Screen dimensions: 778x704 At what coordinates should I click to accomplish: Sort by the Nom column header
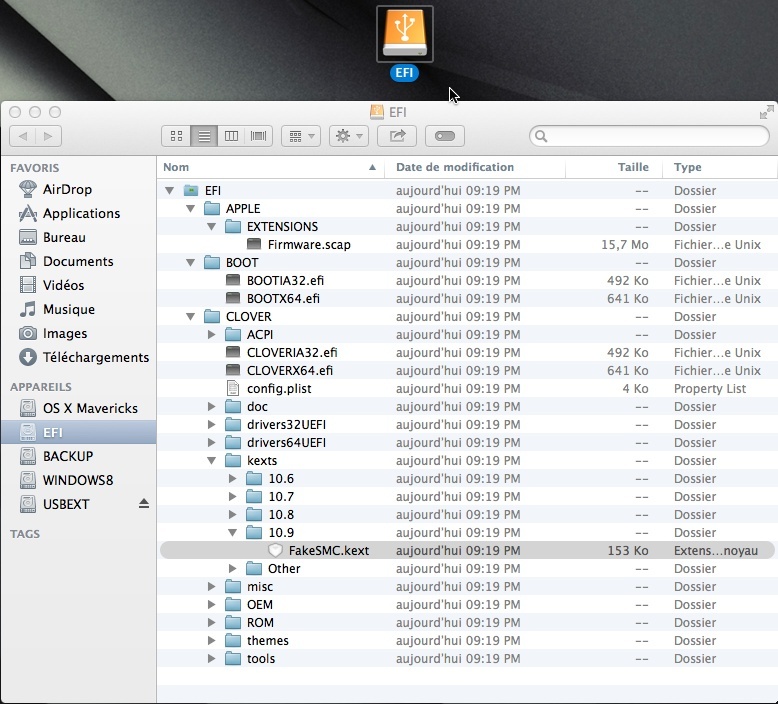coord(271,167)
